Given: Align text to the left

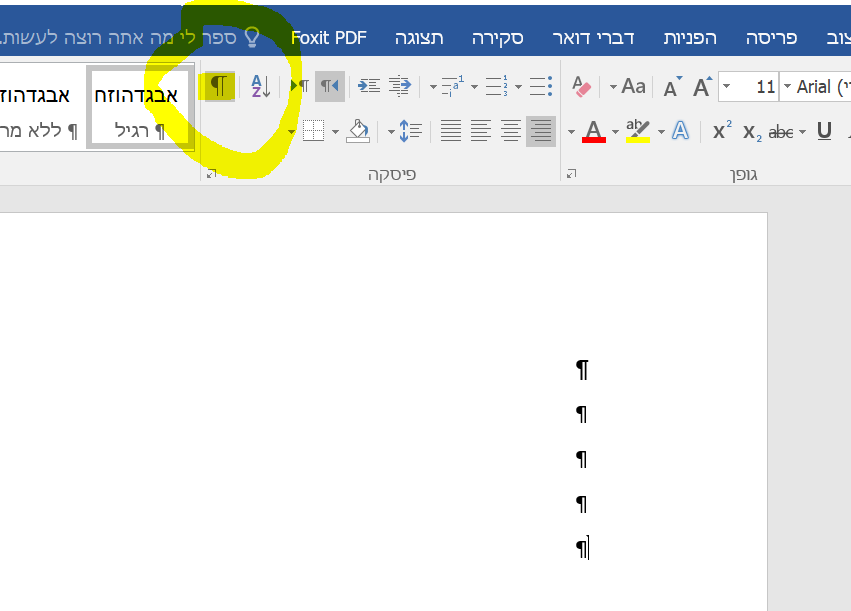Looking at the screenshot, I should [x=481, y=131].
